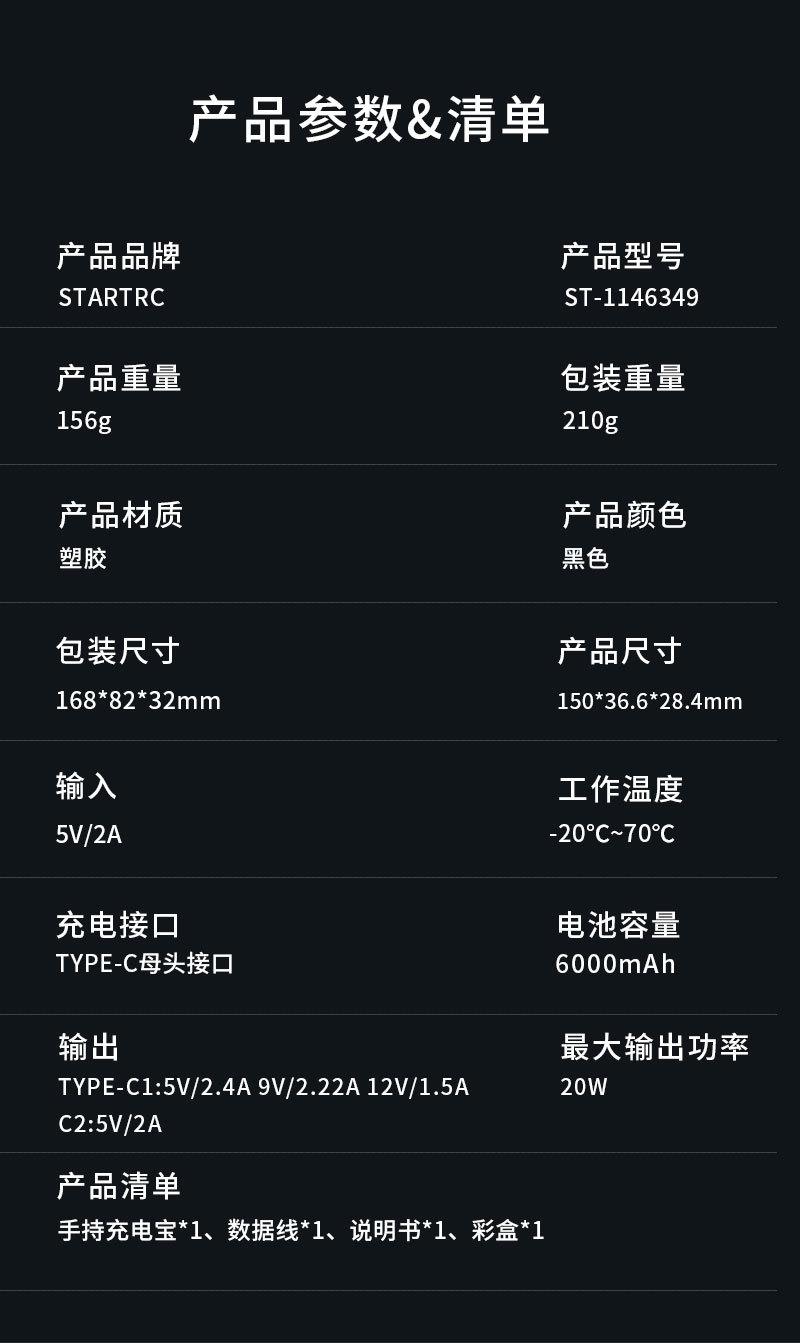Click the -20°C~70°C temperature range
Viewport: 800px width, 1343px height.
click(x=612, y=833)
